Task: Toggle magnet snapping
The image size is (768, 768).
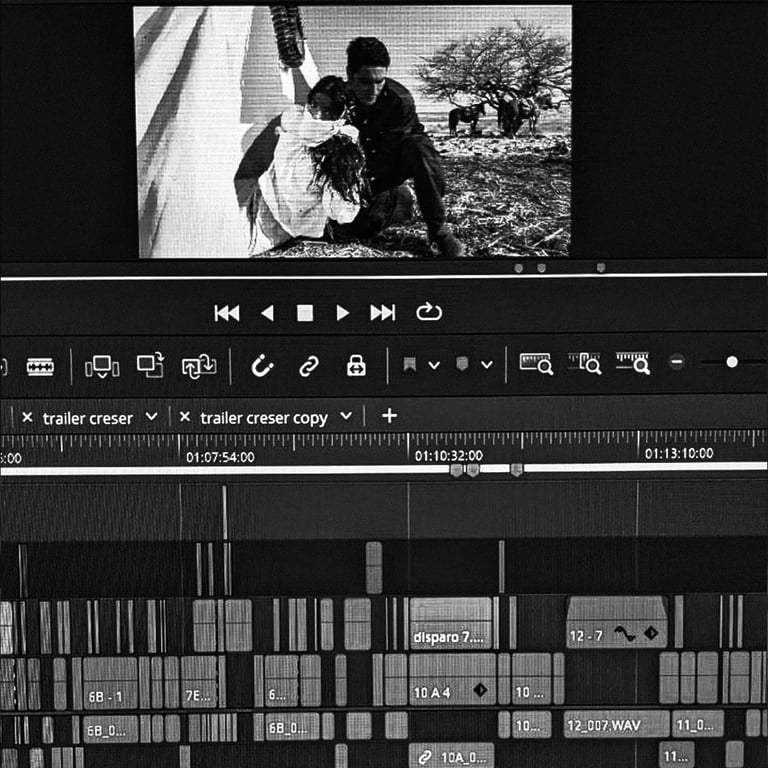Action: click(x=262, y=365)
